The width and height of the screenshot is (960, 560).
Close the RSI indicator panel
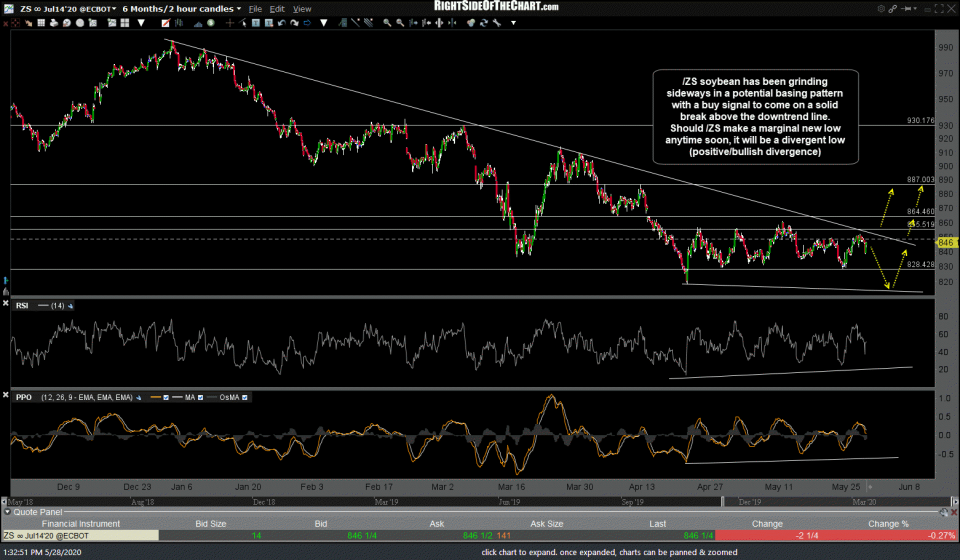pyautogui.click(x=7, y=305)
